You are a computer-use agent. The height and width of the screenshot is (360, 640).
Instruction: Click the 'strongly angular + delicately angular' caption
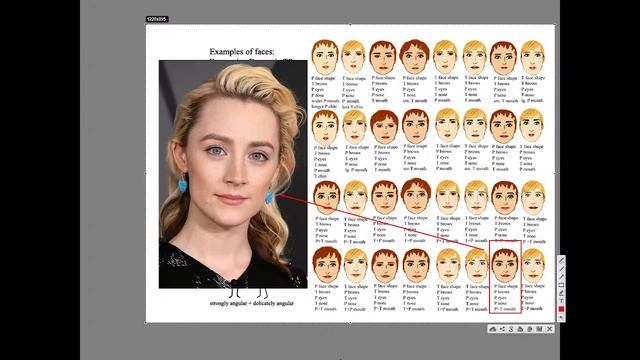251,303
